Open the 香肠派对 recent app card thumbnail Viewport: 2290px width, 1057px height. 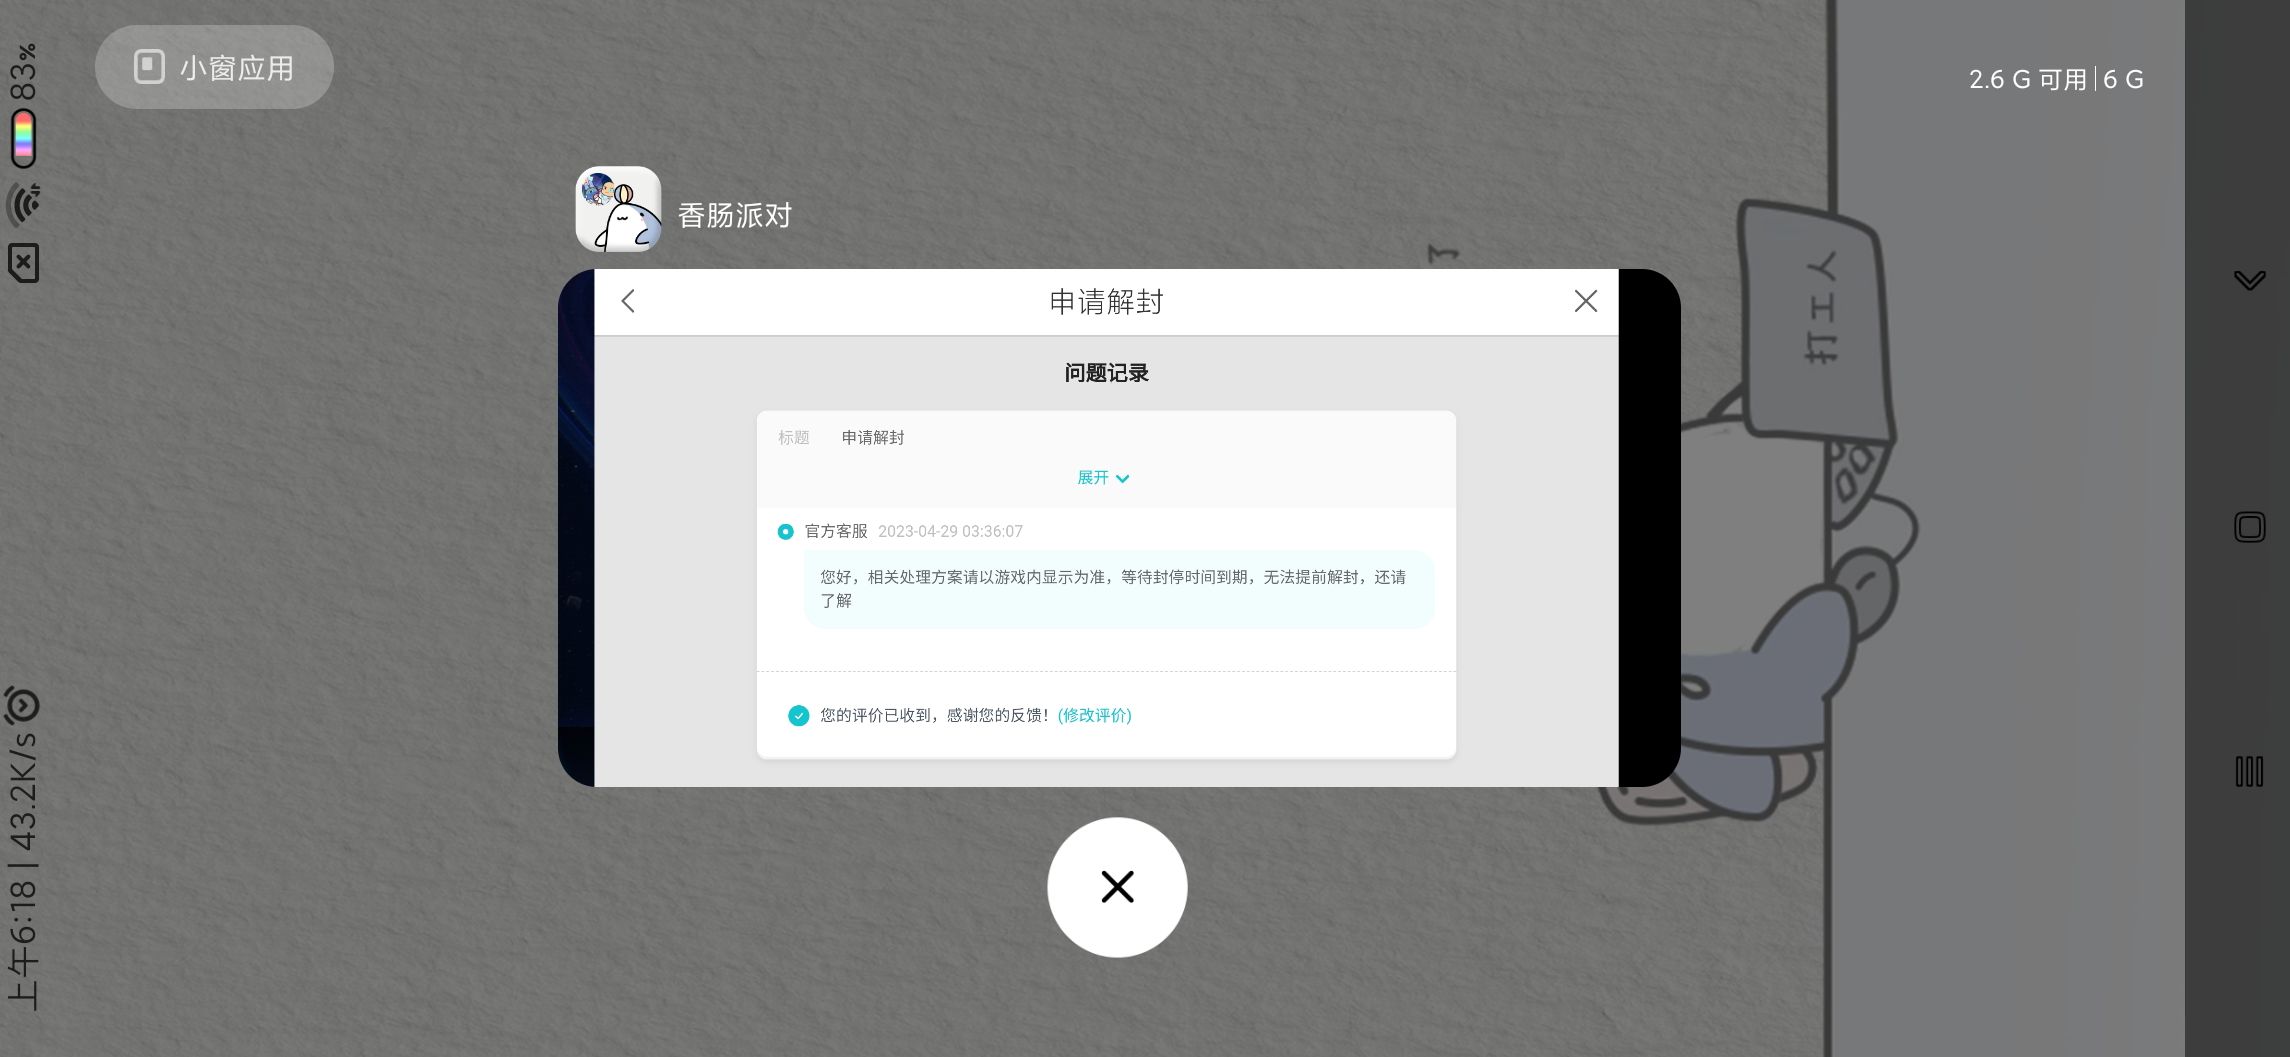click(x=1119, y=528)
